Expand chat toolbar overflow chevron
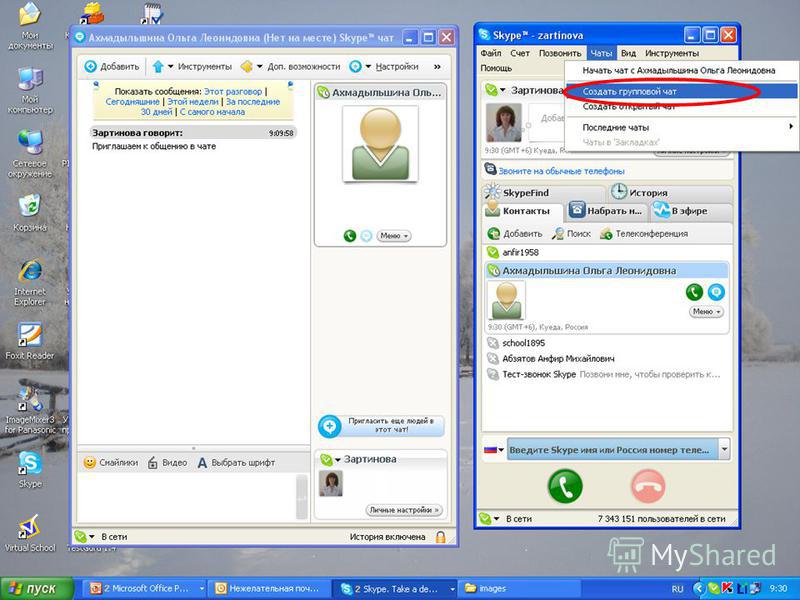This screenshot has width=800, height=600. pos(437,67)
